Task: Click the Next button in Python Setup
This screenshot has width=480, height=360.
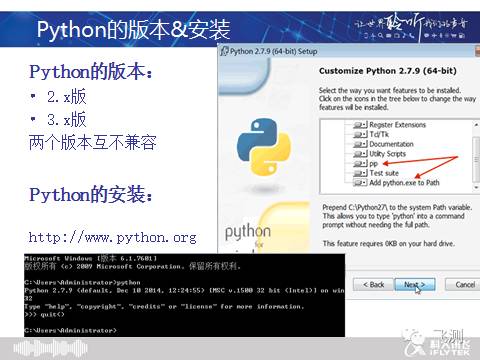Action: point(415,285)
